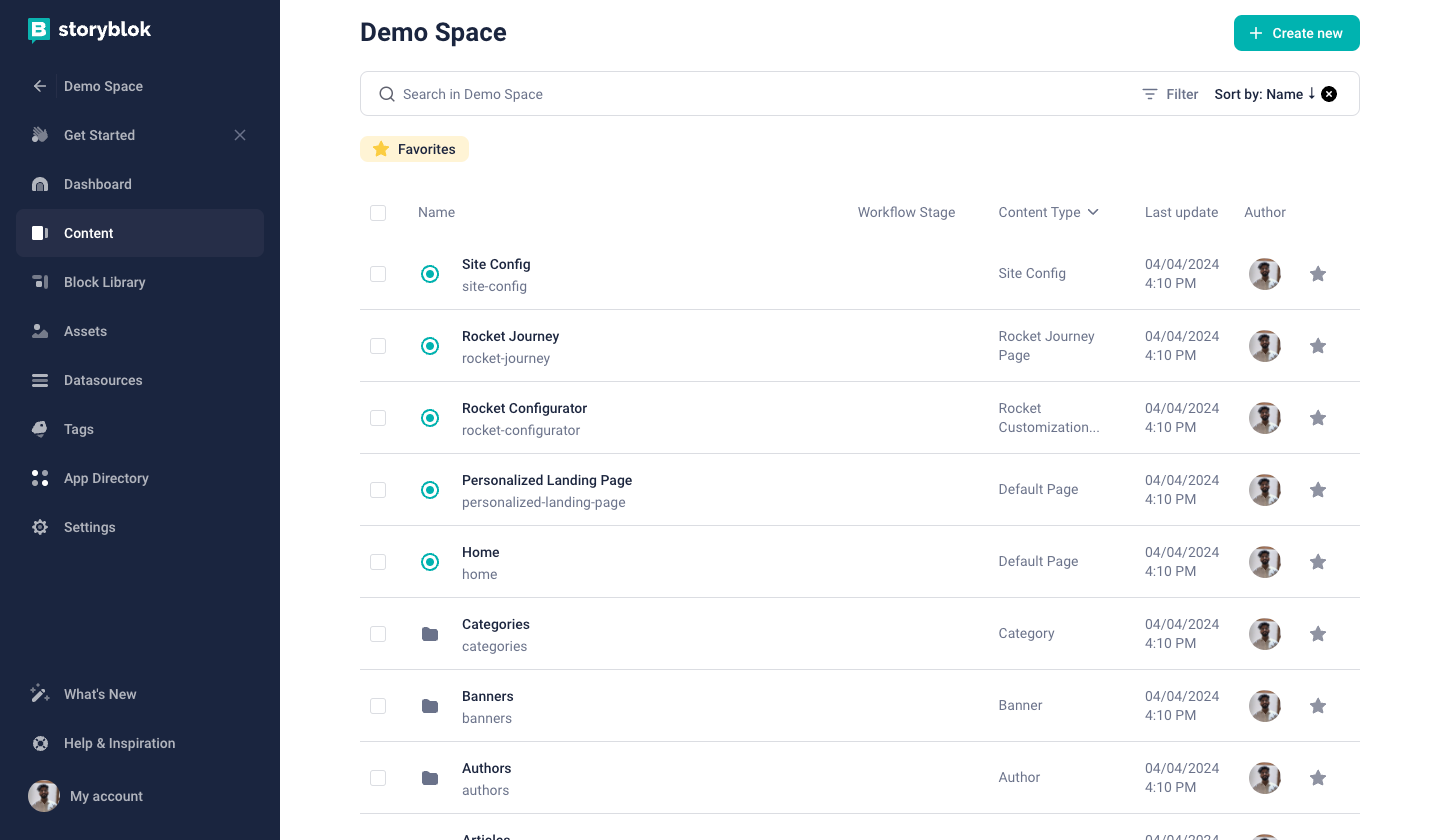Click the My account avatar

pos(44,796)
